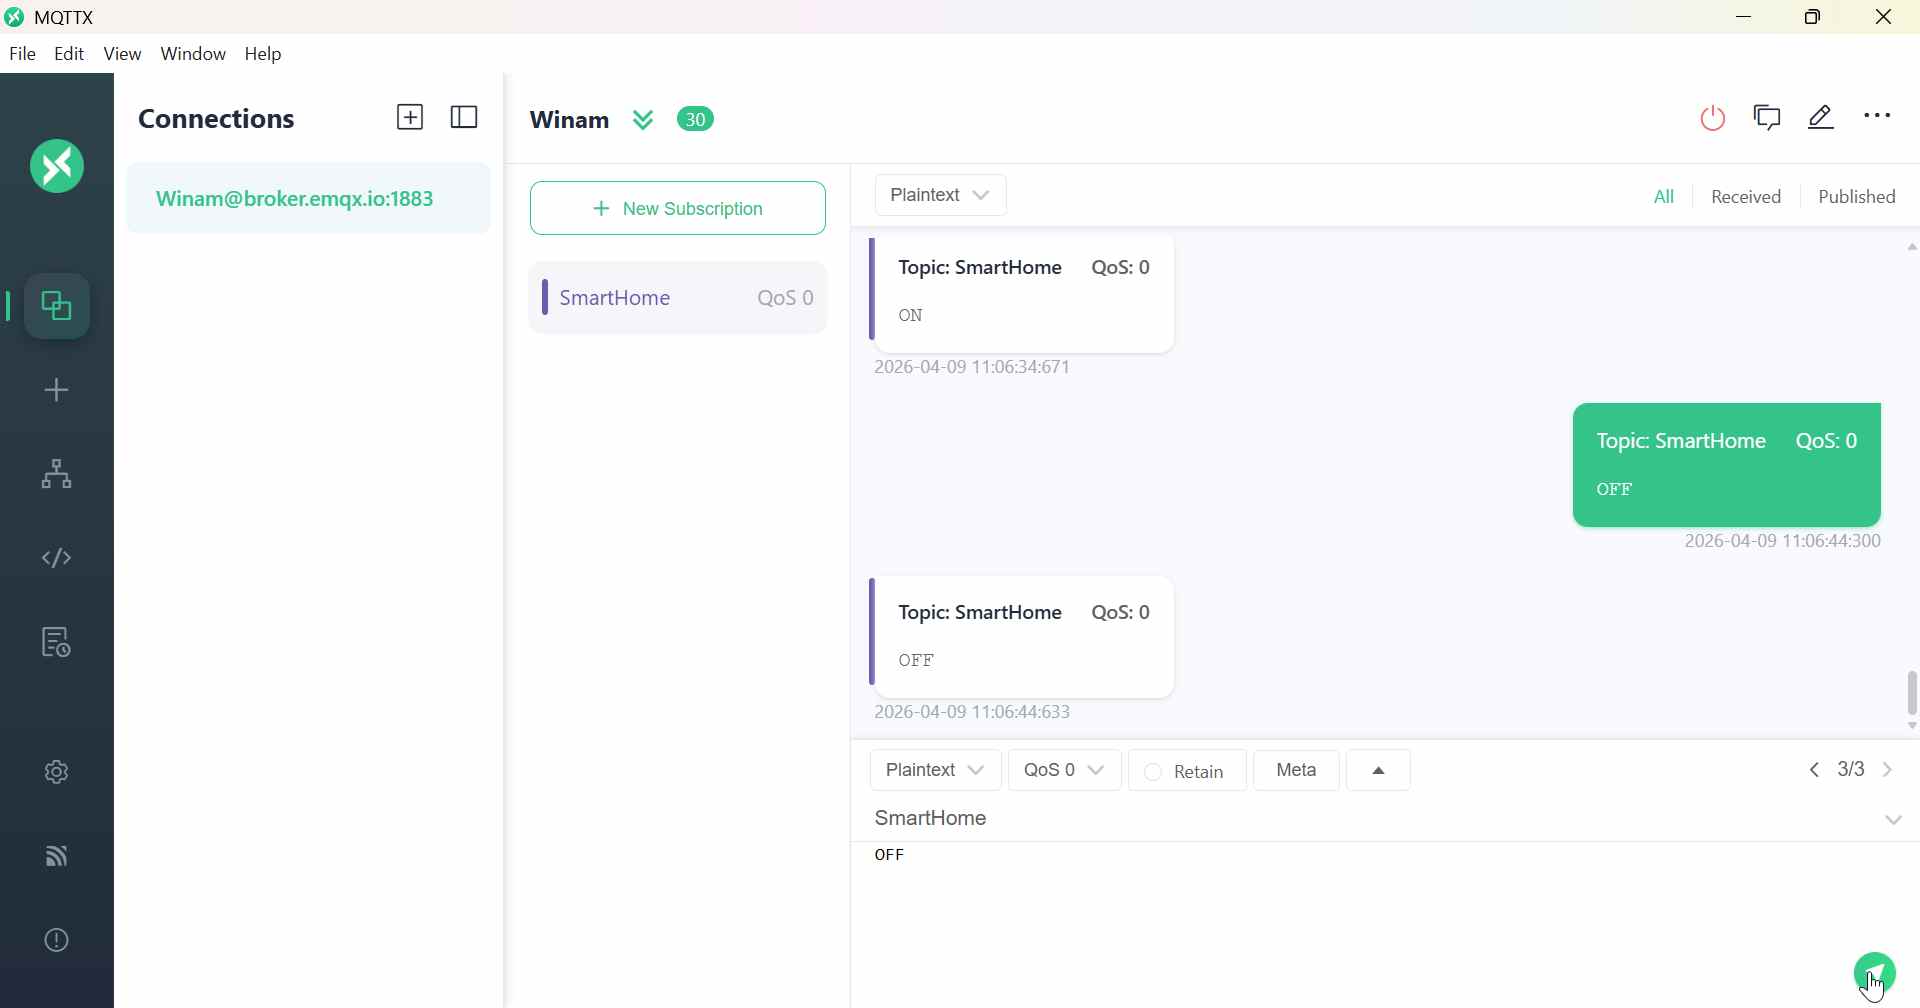This screenshot has height=1008, width=1920.
Task: Click the 3/3 history counter
Action: click(1852, 770)
